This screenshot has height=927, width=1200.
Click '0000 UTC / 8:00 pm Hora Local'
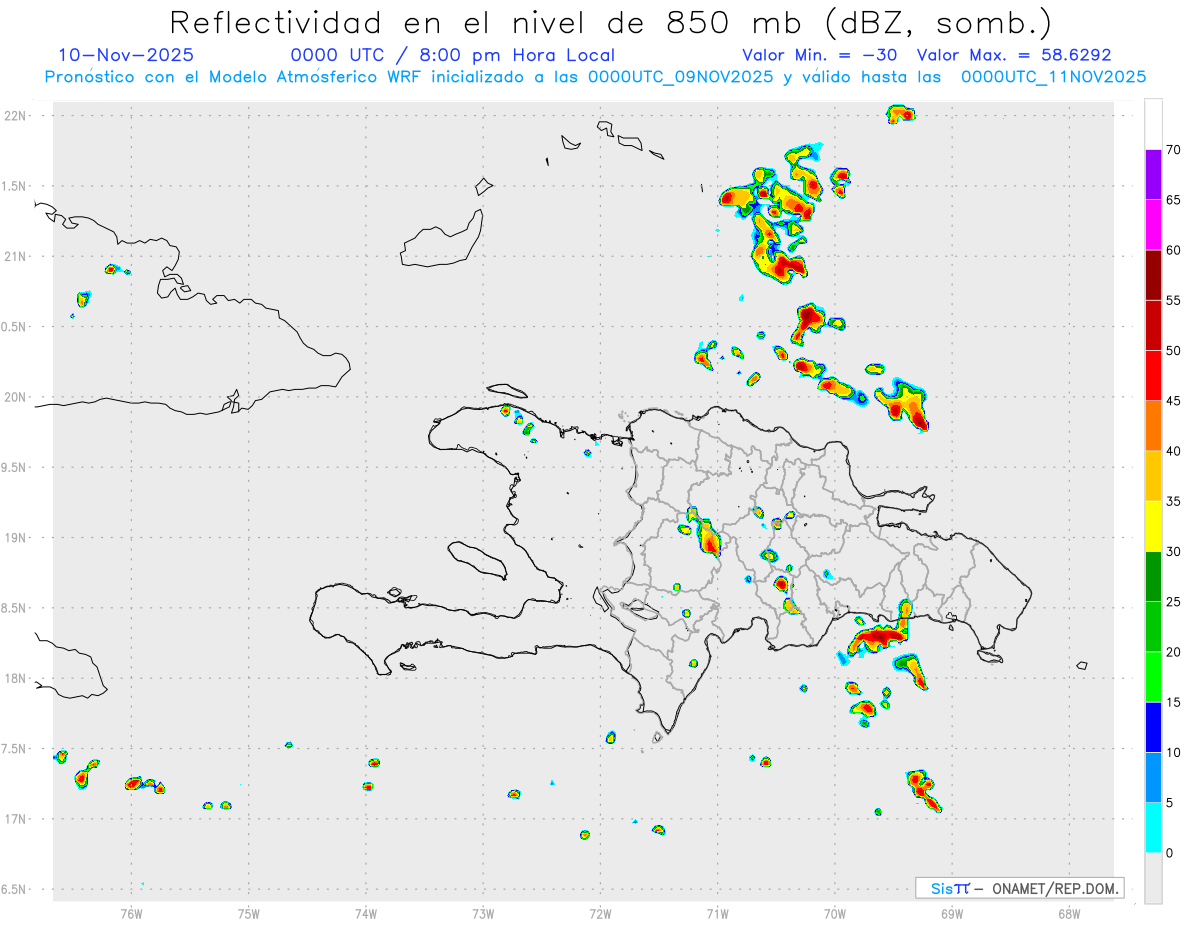pyautogui.click(x=452, y=55)
